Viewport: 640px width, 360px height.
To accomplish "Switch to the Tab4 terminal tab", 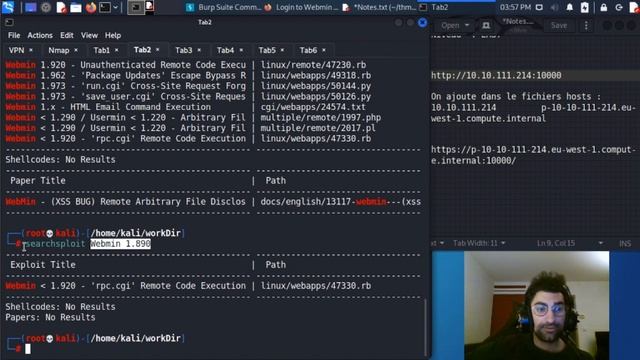I will [225, 50].
